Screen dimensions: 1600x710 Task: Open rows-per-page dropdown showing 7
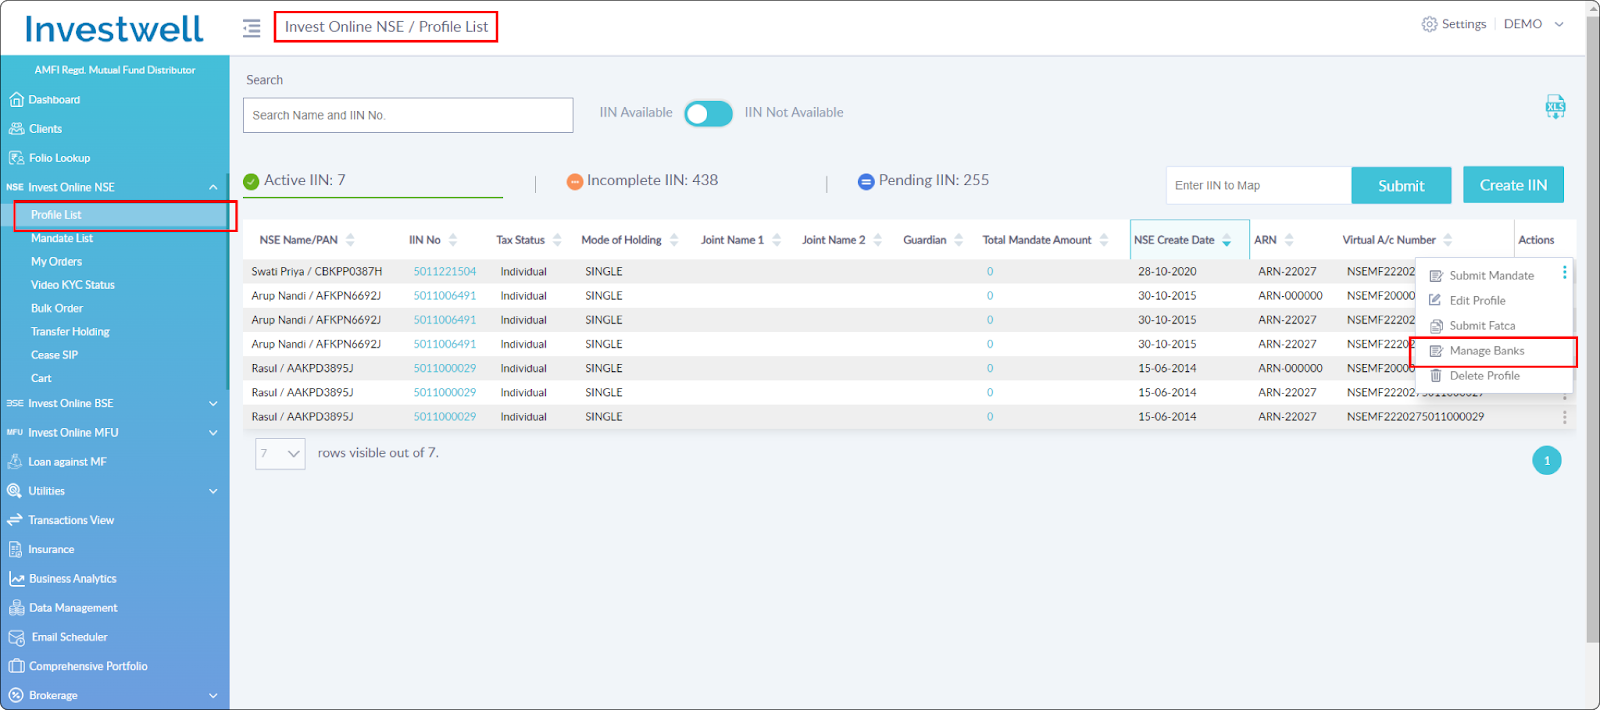coord(280,454)
